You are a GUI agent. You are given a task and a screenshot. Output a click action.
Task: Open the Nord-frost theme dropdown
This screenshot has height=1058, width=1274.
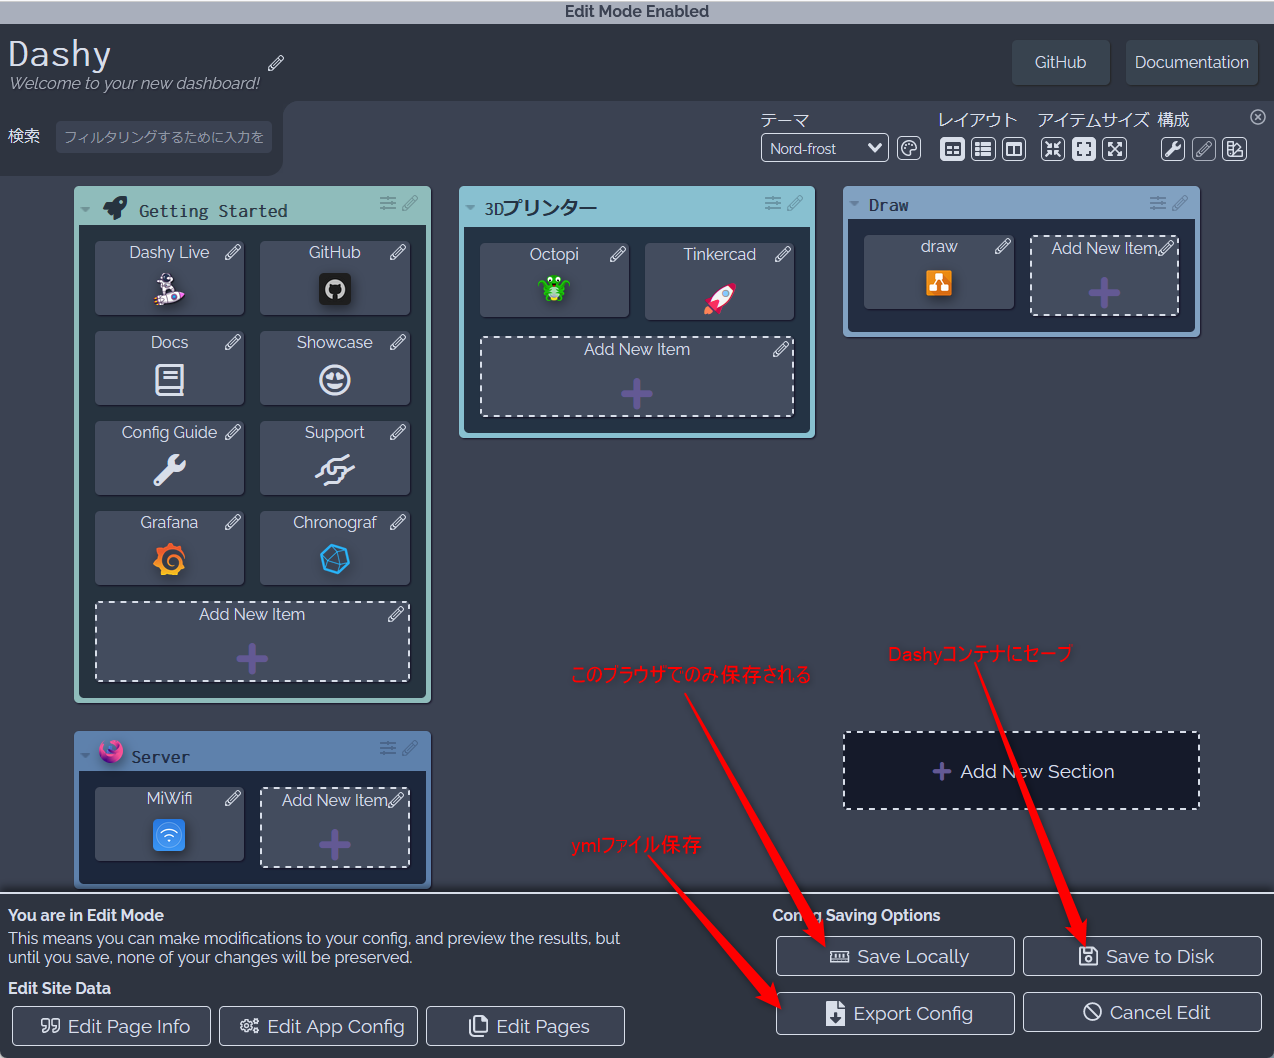pos(824,148)
